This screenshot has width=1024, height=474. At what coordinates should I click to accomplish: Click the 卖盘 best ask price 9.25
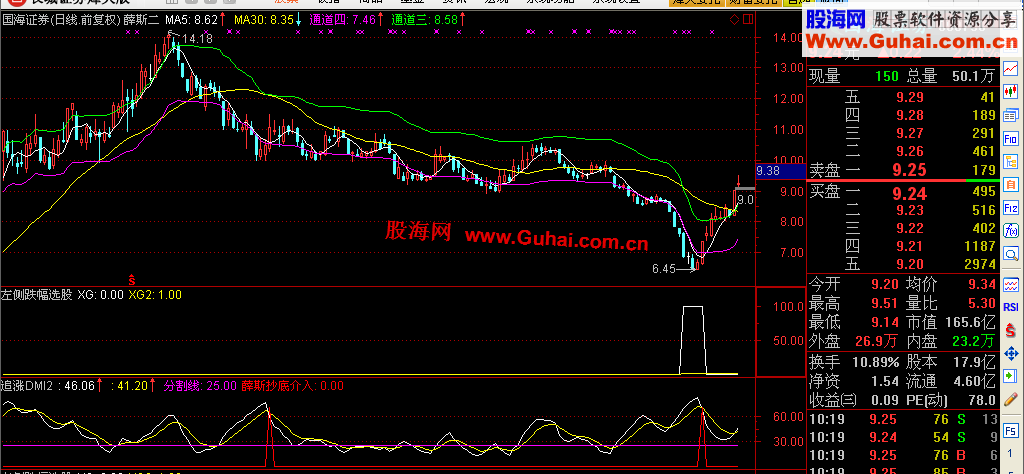coord(910,170)
